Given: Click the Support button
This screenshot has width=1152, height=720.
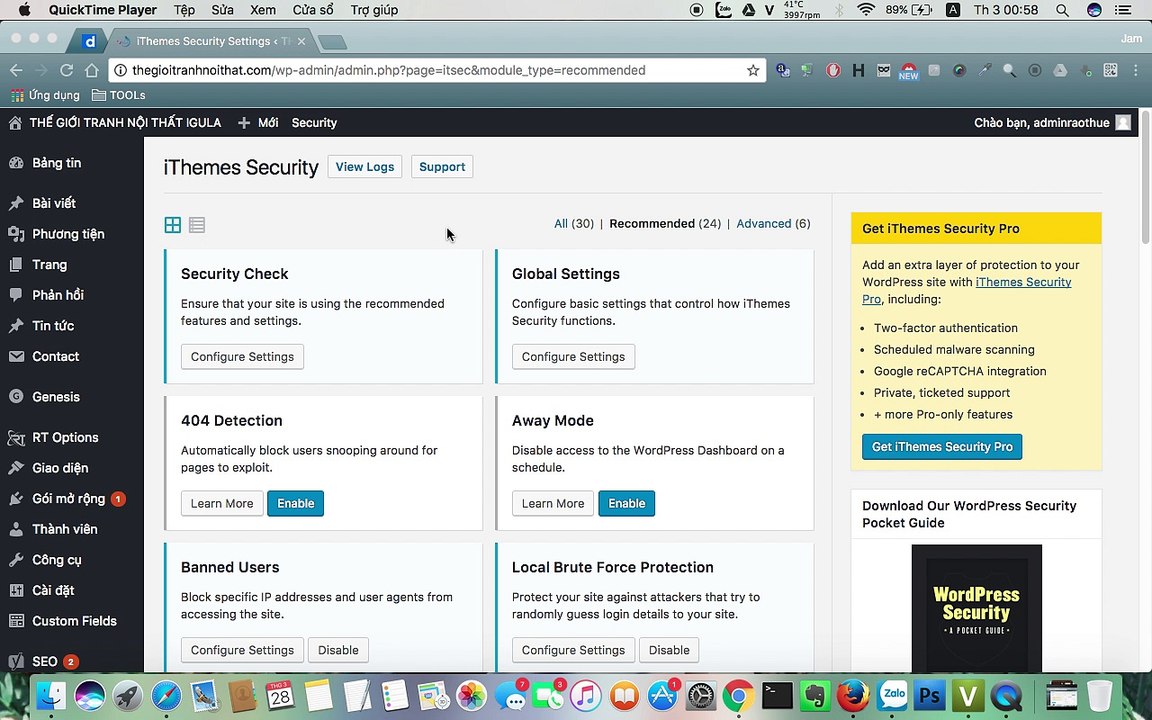Looking at the screenshot, I should (442, 167).
